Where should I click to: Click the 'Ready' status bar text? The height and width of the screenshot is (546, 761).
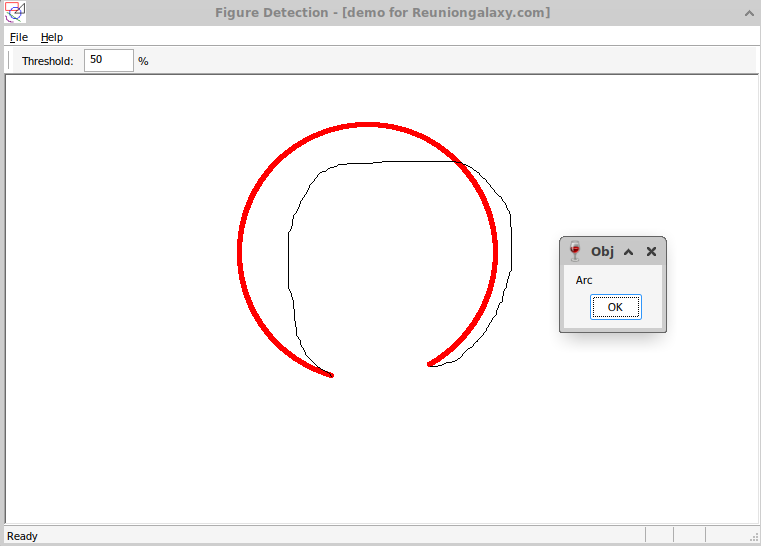point(22,536)
